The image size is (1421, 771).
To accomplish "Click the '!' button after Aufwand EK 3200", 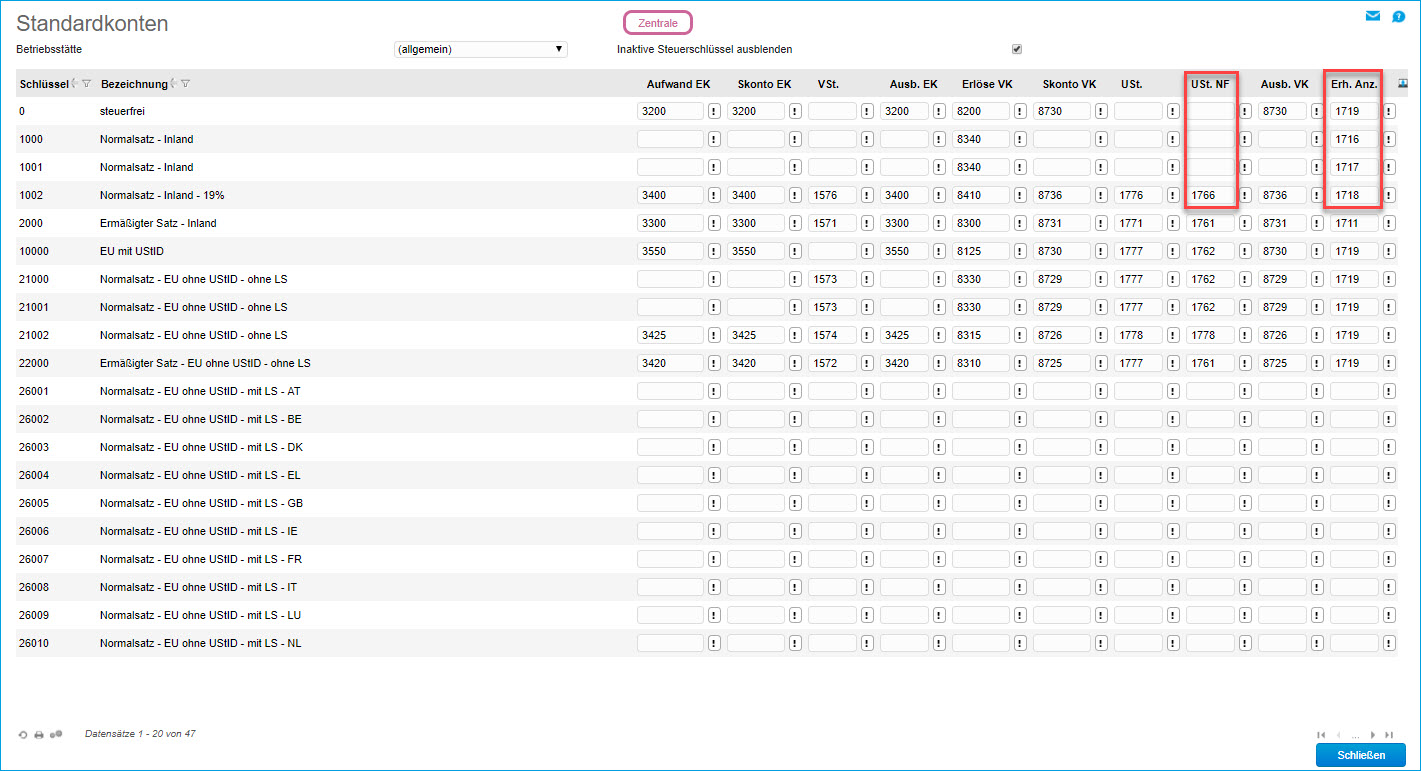I will tap(714, 111).
